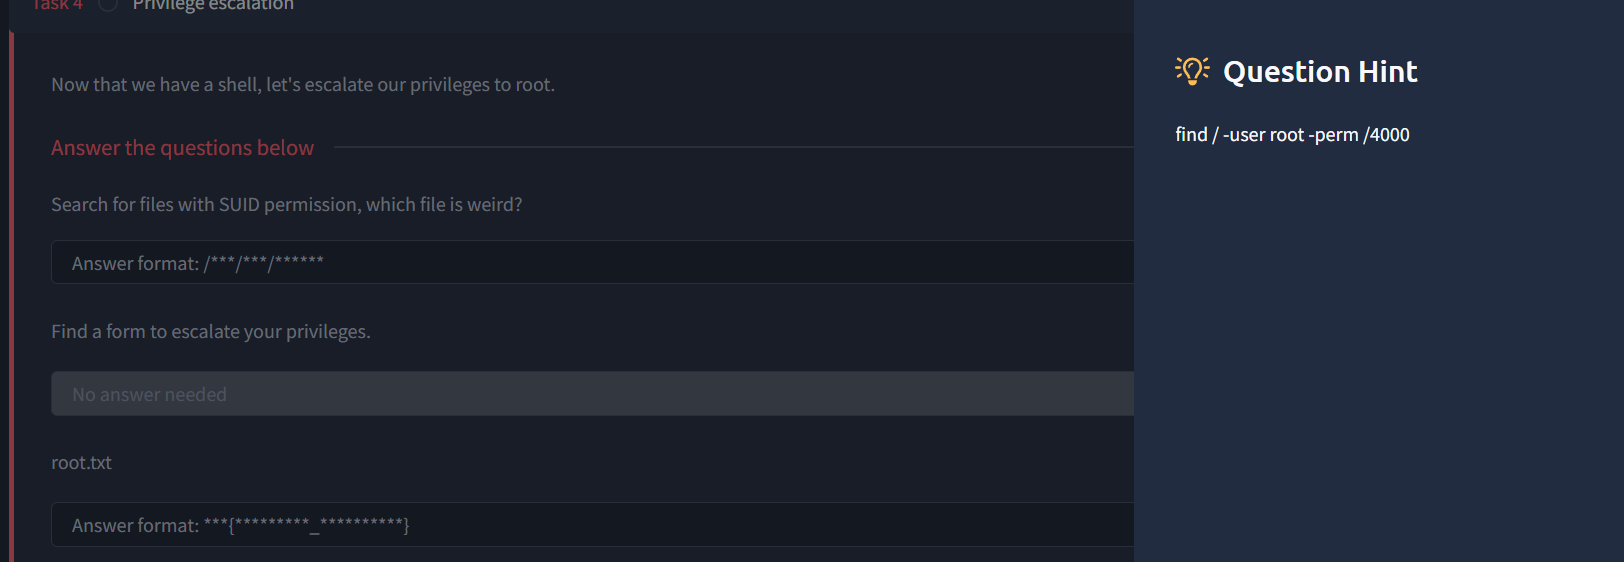Click the Now that we have a shell sentence
Viewport: 1624px width, 562px height.
(x=303, y=85)
